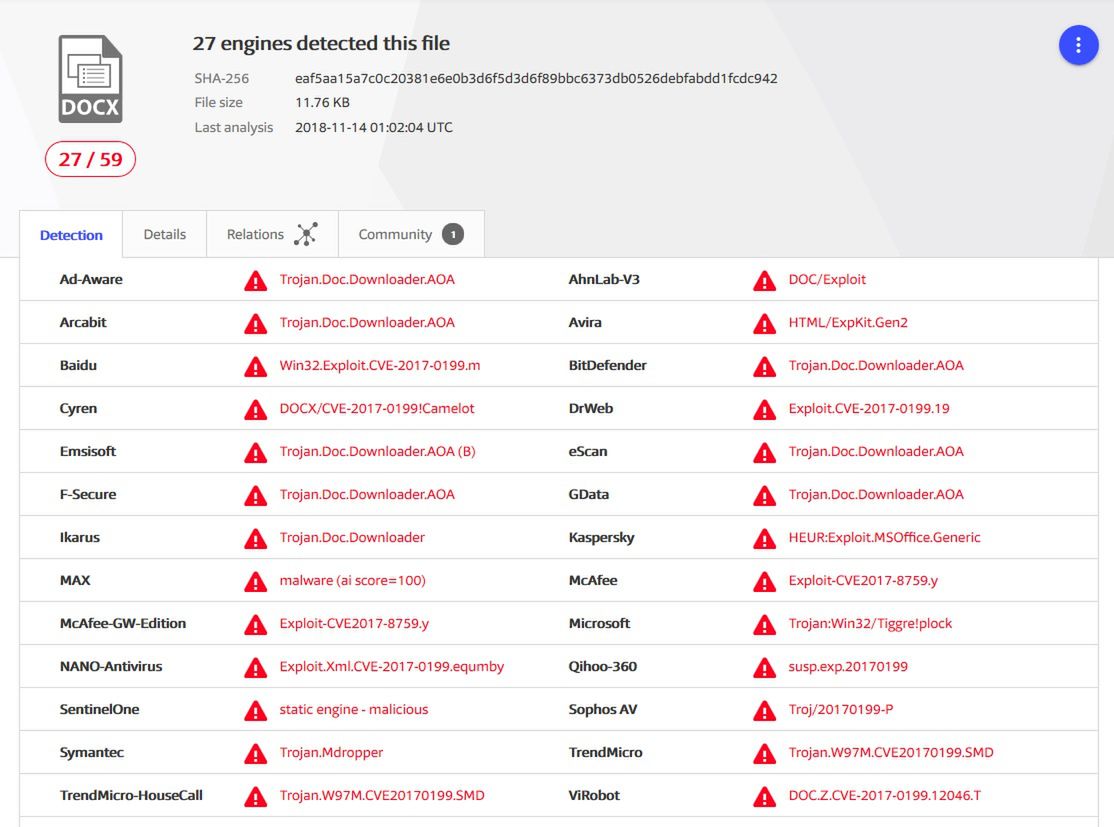Click the warning icon in DrWeb row
The width and height of the screenshot is (1114, 827).
764,409
